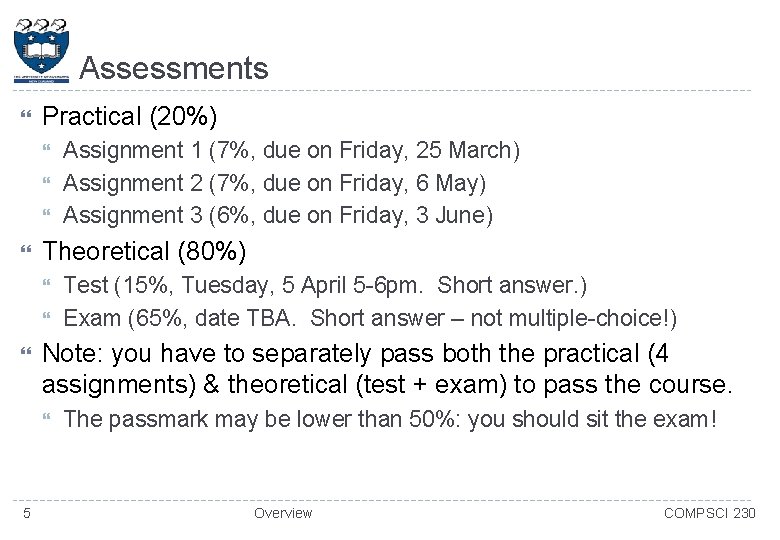Click the Exam (65%, date TBA) line
780x540 pixels.
pos(370,319)
